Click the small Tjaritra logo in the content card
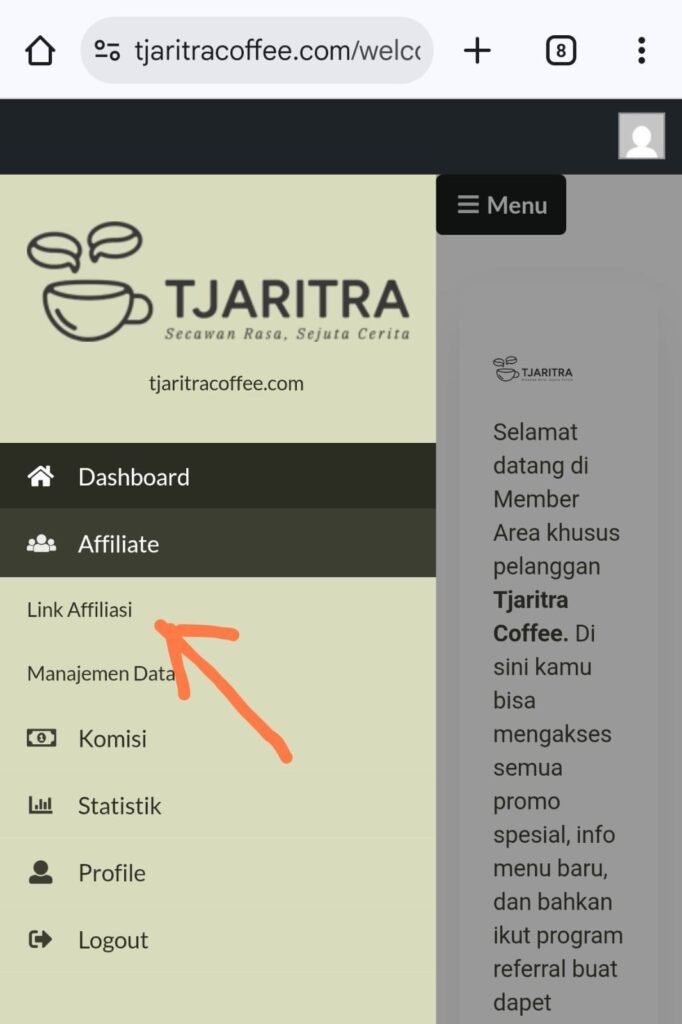 [x=533, y=370]
